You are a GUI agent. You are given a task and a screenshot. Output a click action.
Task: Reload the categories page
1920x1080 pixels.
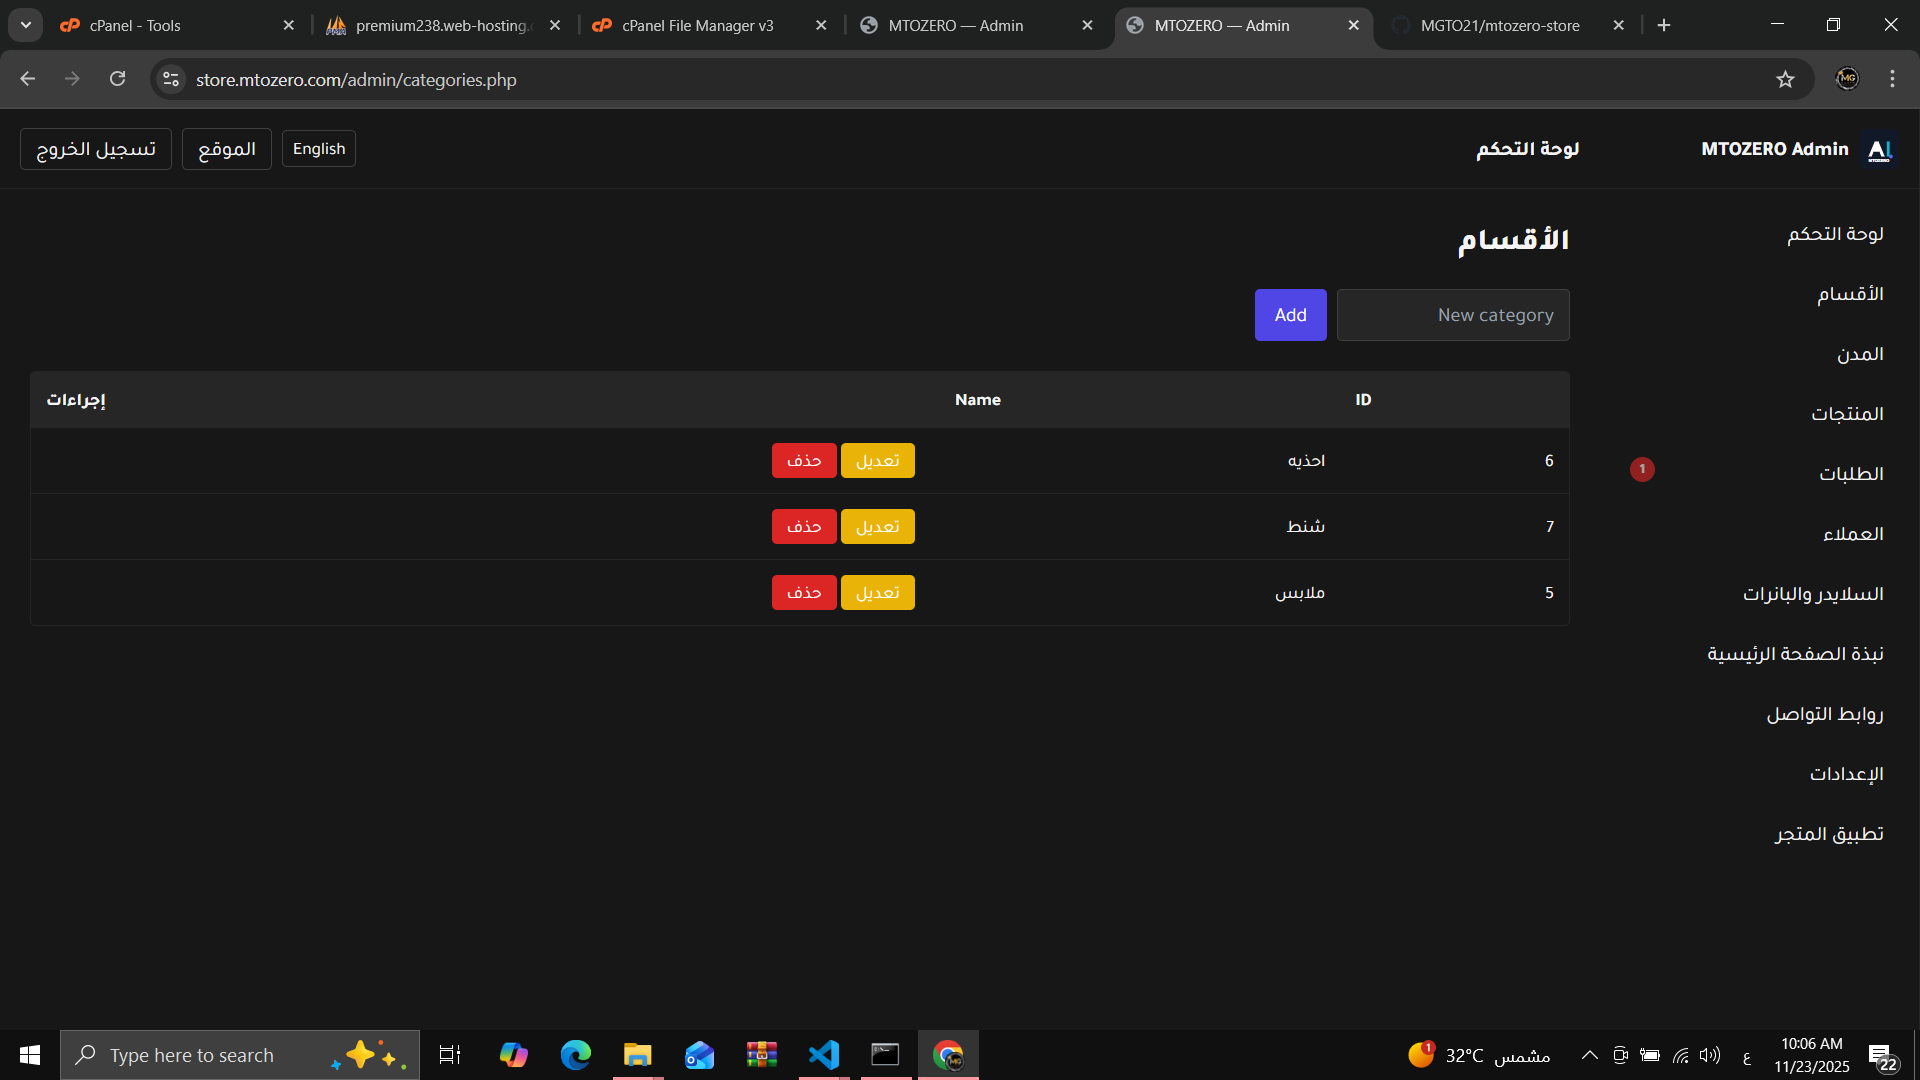tap(117, 79)
